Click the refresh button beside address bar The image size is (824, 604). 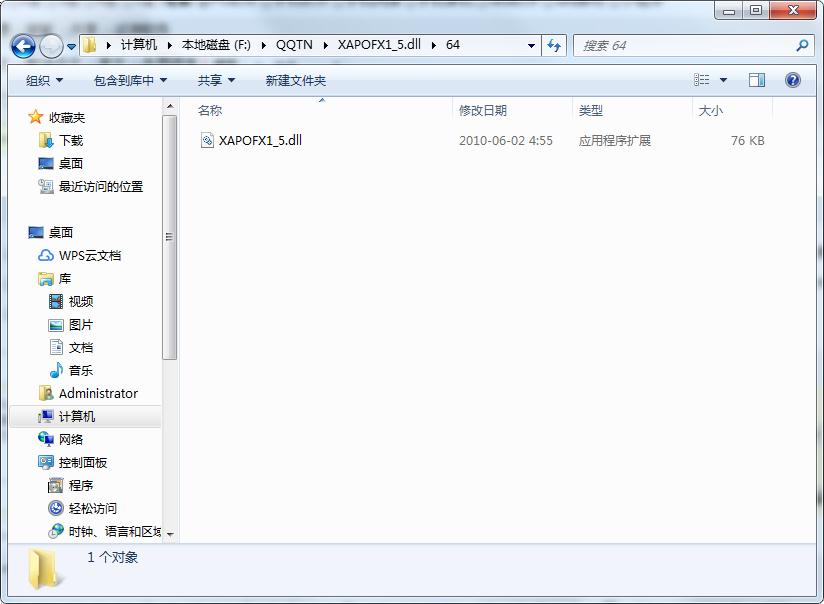pyautogui.click(x=554, y=46)
